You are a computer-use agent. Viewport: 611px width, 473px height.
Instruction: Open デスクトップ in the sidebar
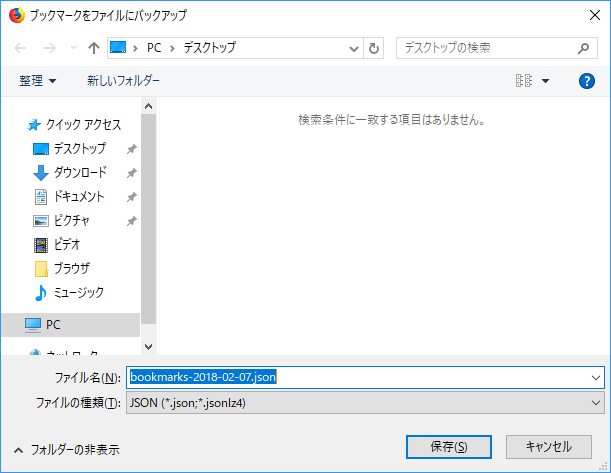coord(79,148)
